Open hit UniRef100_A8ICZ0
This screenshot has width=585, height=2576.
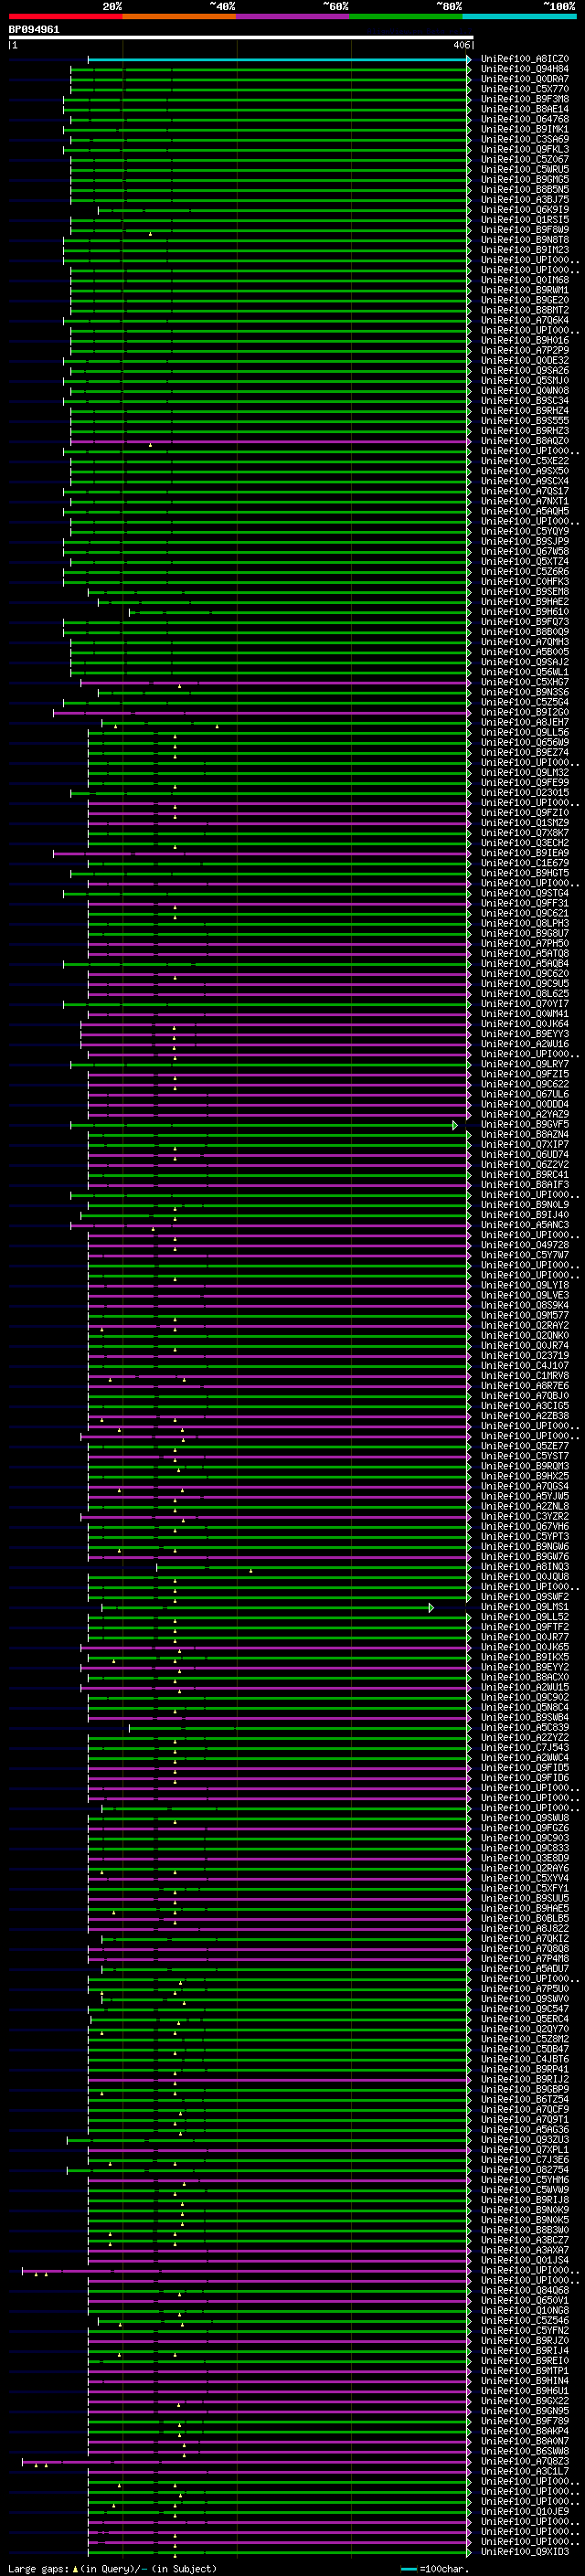[x=525, y=59]
